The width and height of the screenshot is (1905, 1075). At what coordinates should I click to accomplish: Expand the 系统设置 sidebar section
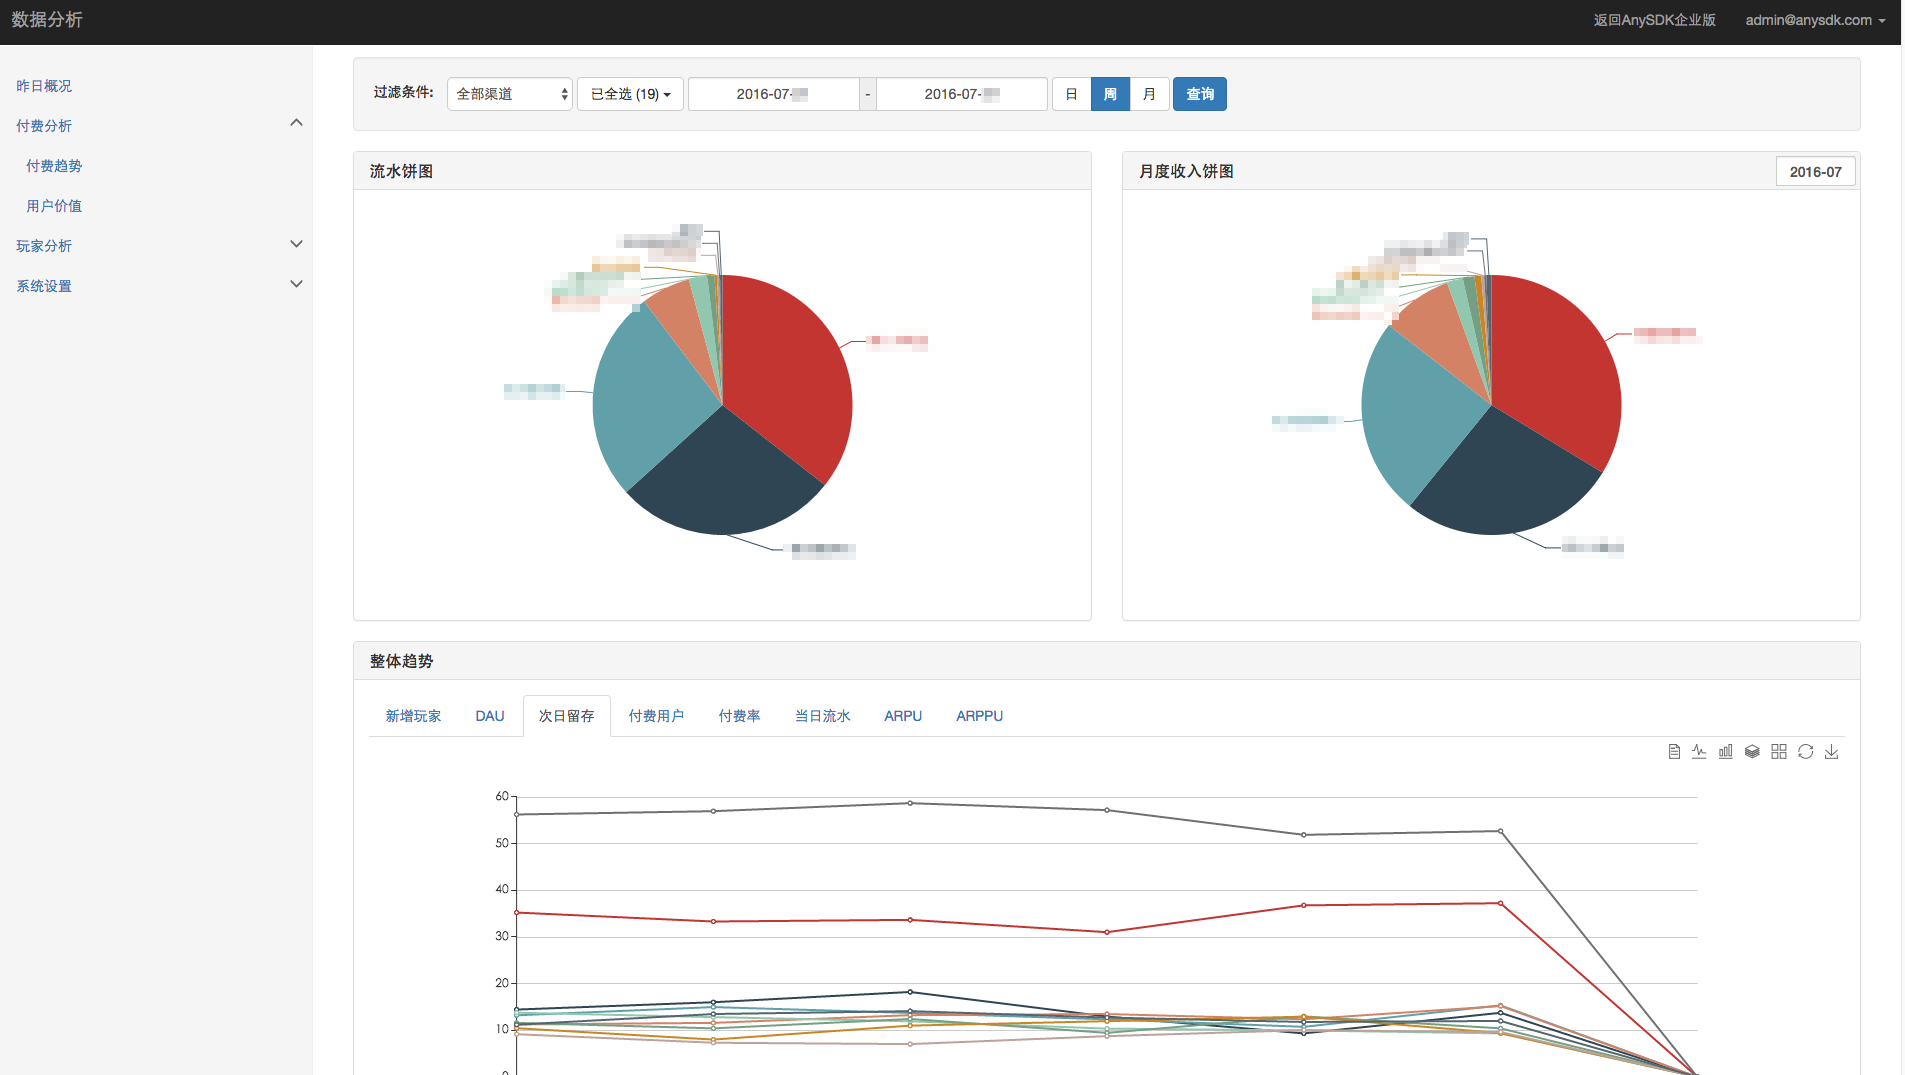tap(296, 284)
